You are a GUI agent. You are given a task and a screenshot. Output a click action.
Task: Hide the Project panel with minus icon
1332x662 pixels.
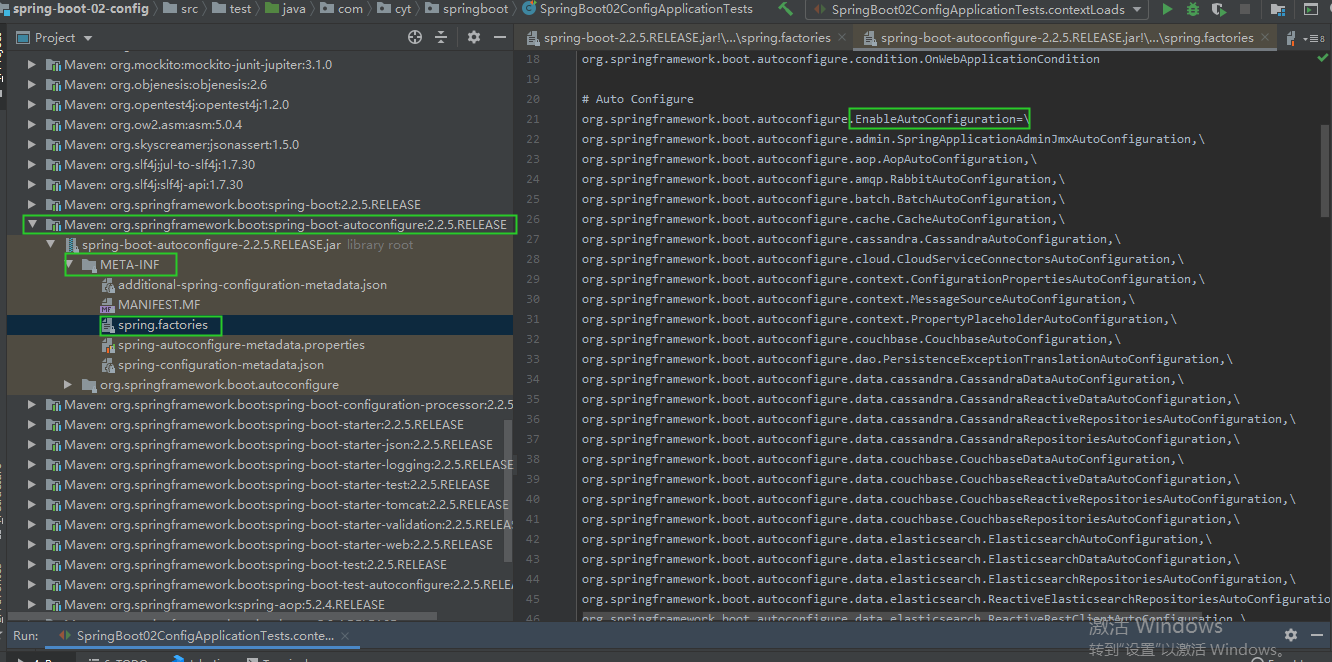pos(500,37)
